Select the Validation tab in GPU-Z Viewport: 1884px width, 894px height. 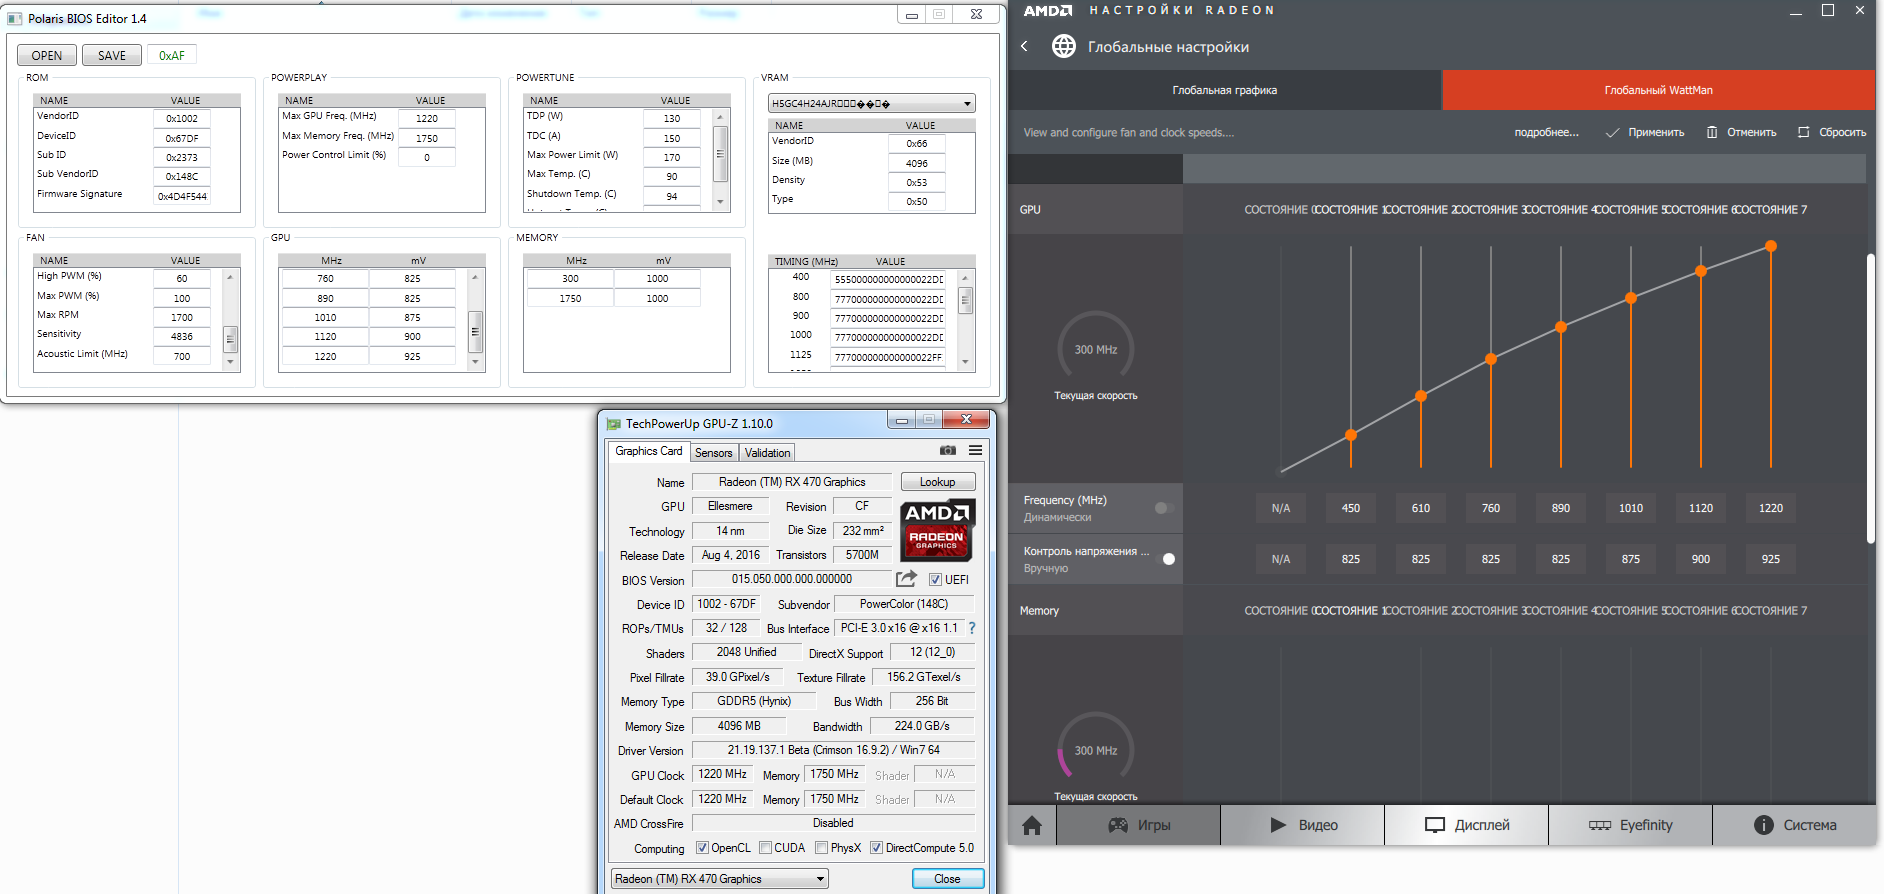767,453
